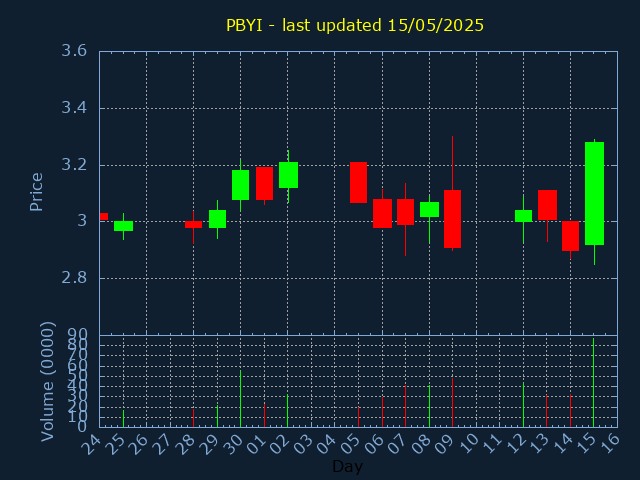Click the chart title PBYI last updated 15/05/2025

tap(355, 25)
